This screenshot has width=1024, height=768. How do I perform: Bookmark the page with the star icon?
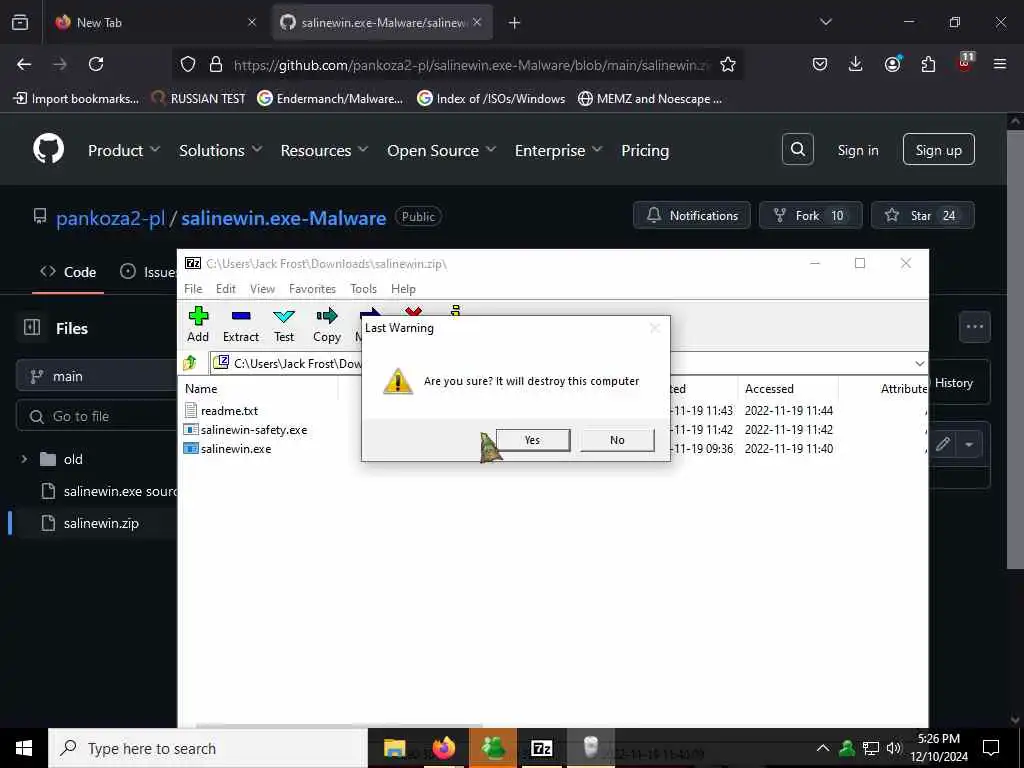(x=728, y=64)
